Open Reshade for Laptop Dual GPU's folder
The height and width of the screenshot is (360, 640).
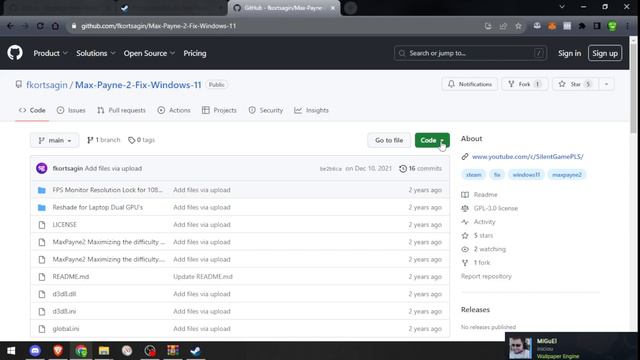[x=98, y=207]
